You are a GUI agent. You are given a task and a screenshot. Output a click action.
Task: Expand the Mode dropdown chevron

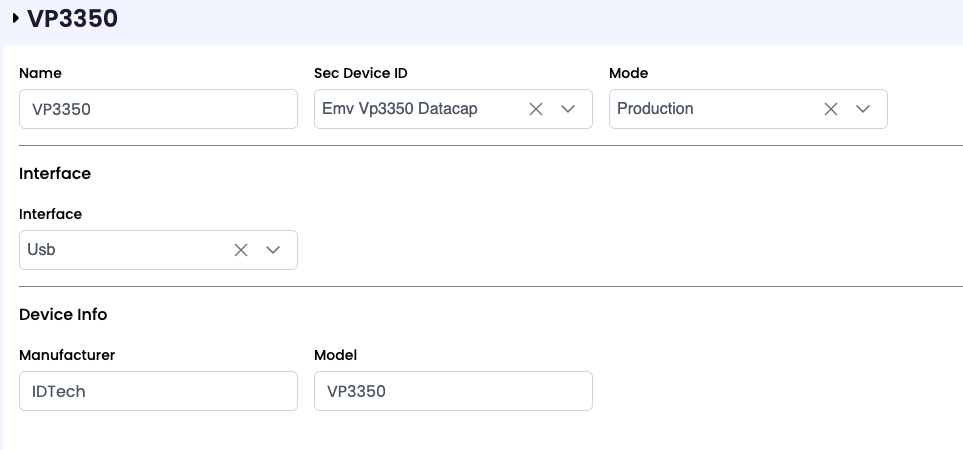864,109
